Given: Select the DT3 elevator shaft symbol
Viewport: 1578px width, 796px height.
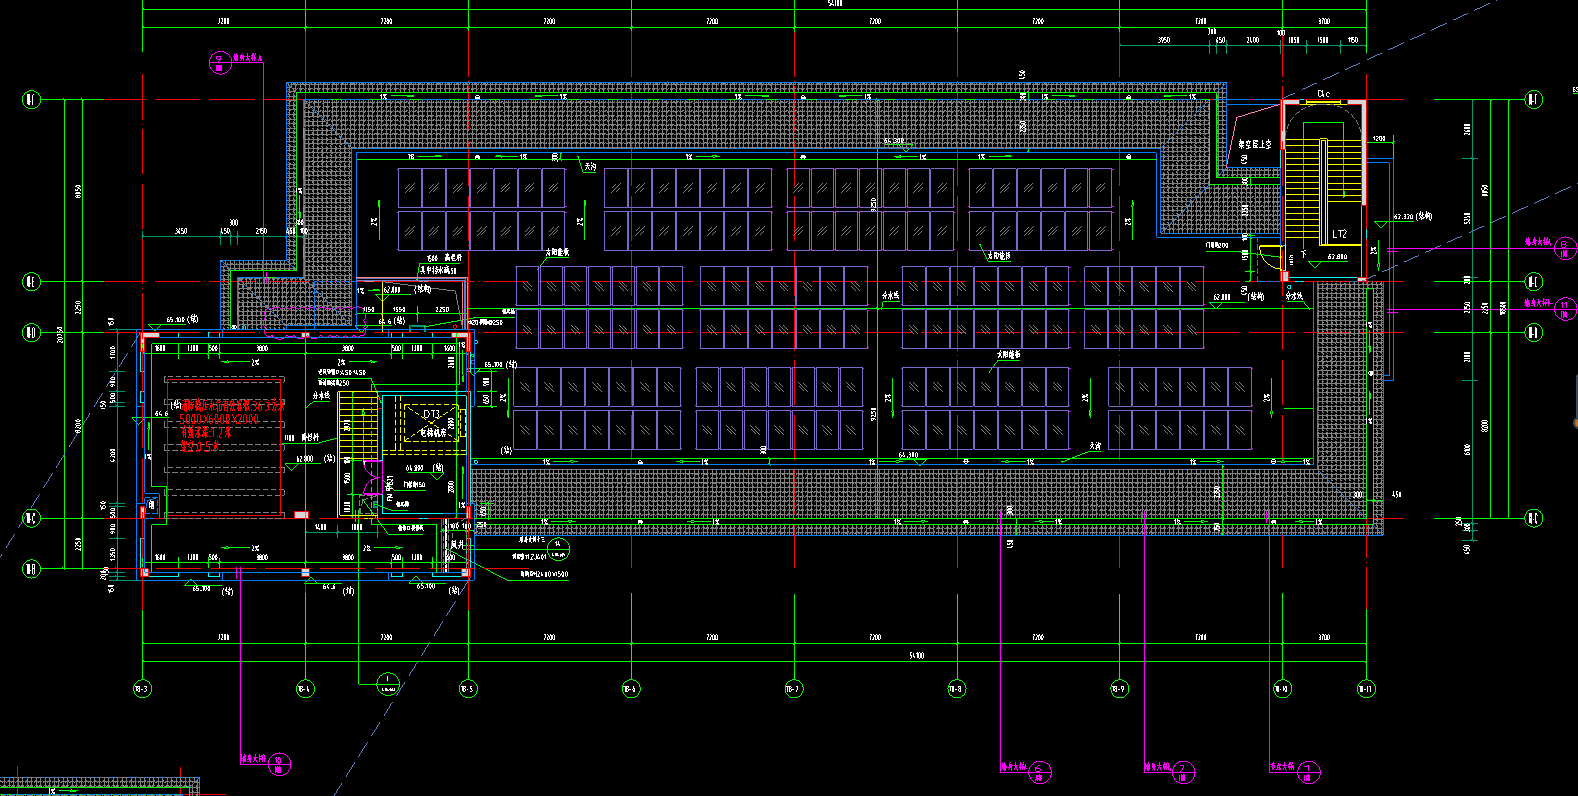Looking at the screenshot, I should click(431, 424).
